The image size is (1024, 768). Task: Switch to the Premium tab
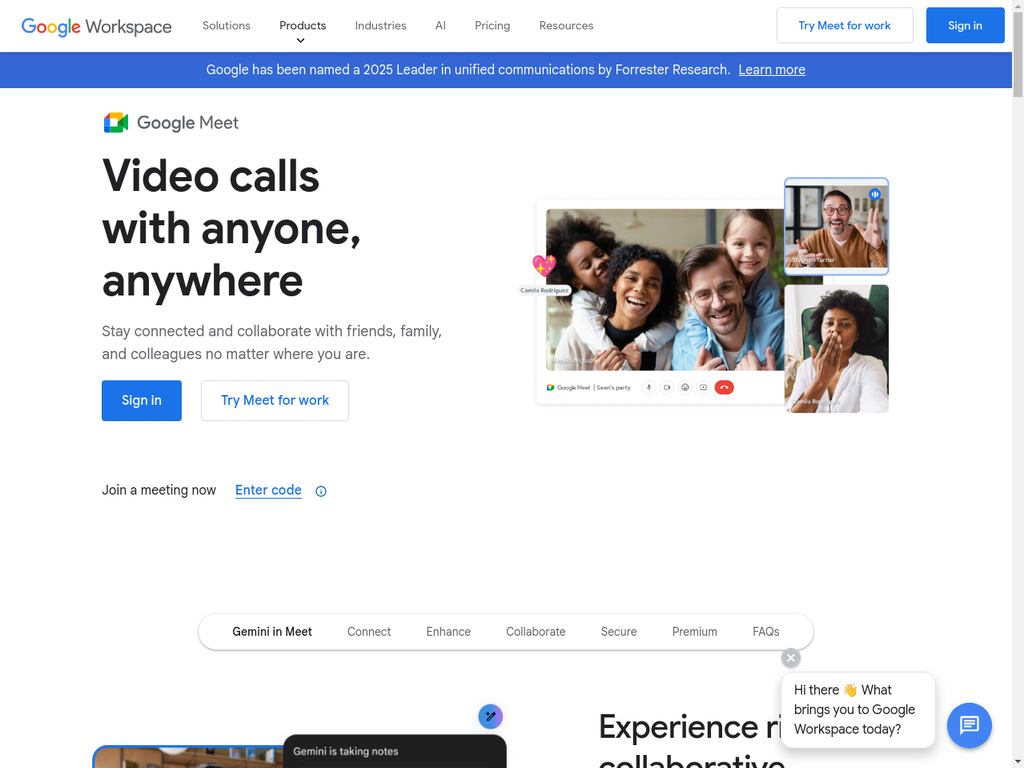694,632
